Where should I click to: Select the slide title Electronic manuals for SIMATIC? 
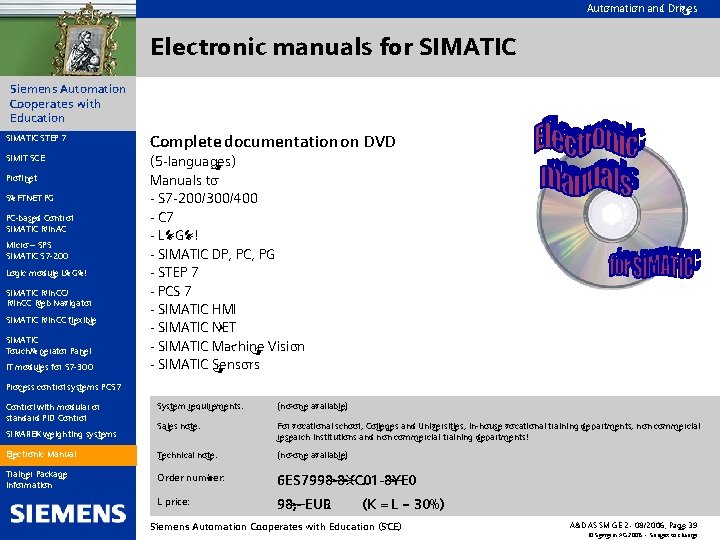[x=333, y=47]
